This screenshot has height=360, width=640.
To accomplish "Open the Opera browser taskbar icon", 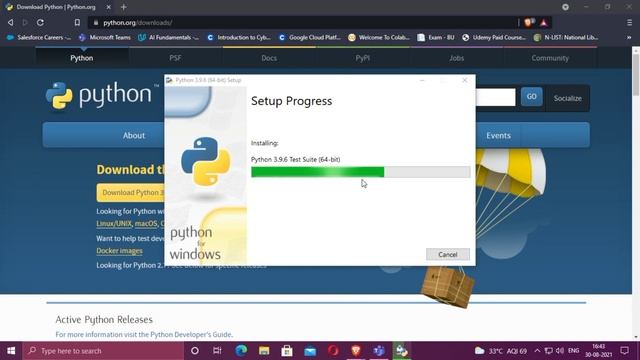I will point(333,351).
